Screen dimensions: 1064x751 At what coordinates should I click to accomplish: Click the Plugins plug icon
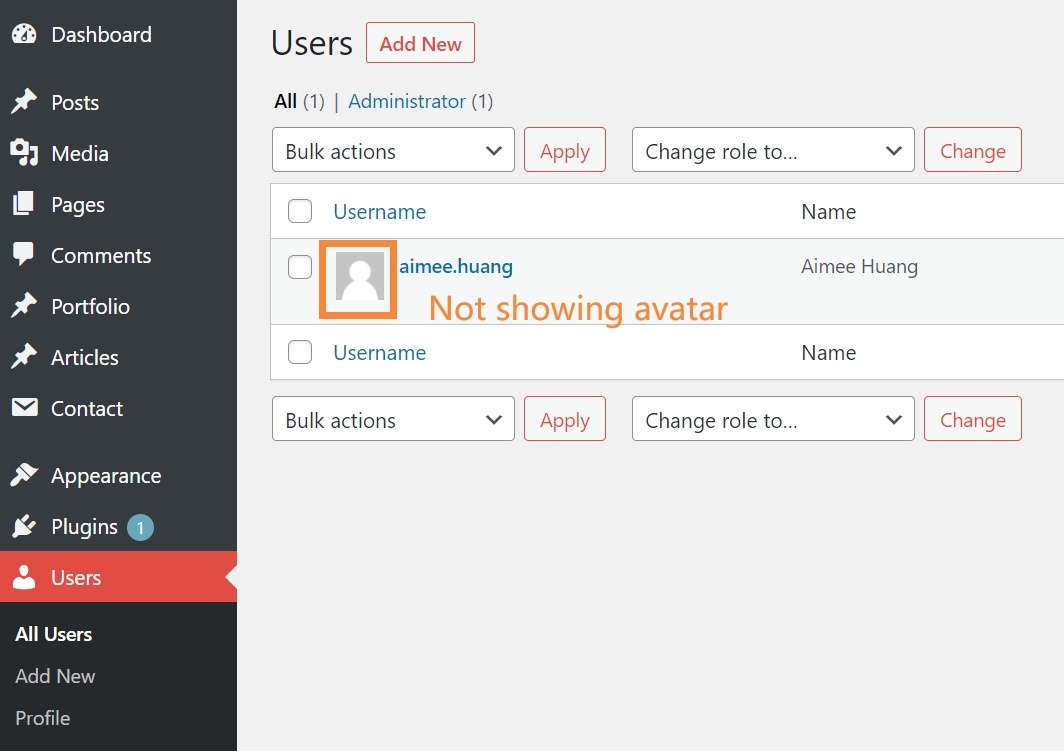(24, 527)
